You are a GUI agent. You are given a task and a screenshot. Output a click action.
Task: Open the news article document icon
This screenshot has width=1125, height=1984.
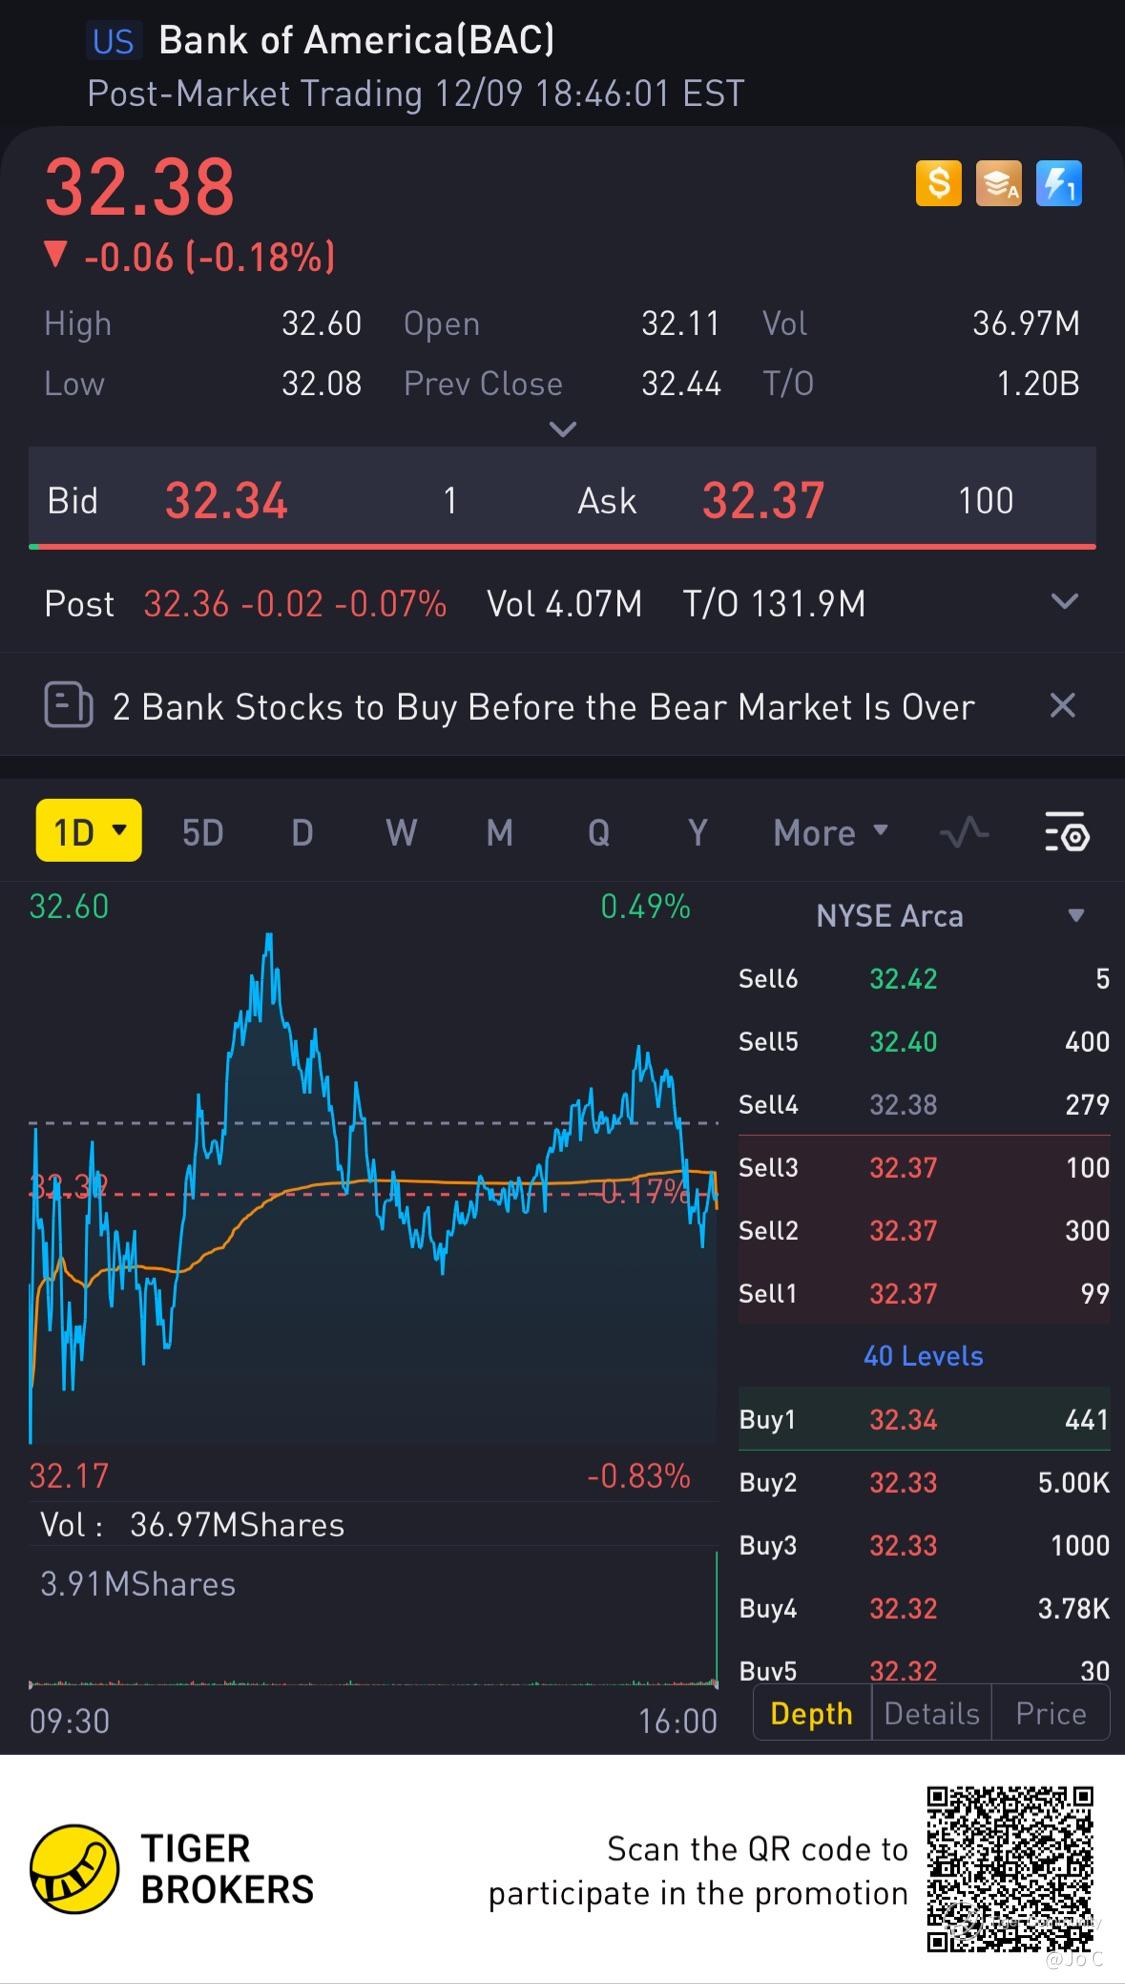point(68,706)
